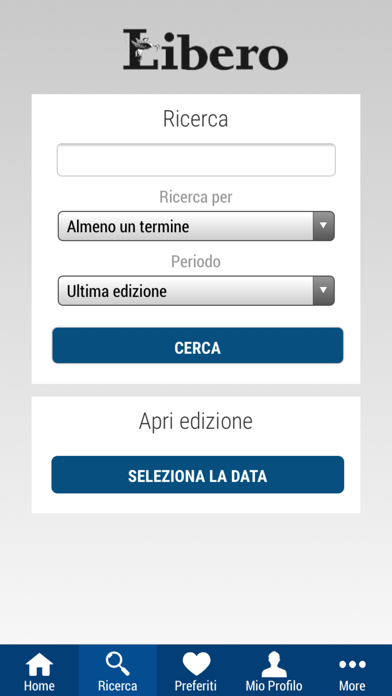Viewport: 392px width, 696px height.
Task: Switch to the Preferiti tab label
Action: (196, 685)
